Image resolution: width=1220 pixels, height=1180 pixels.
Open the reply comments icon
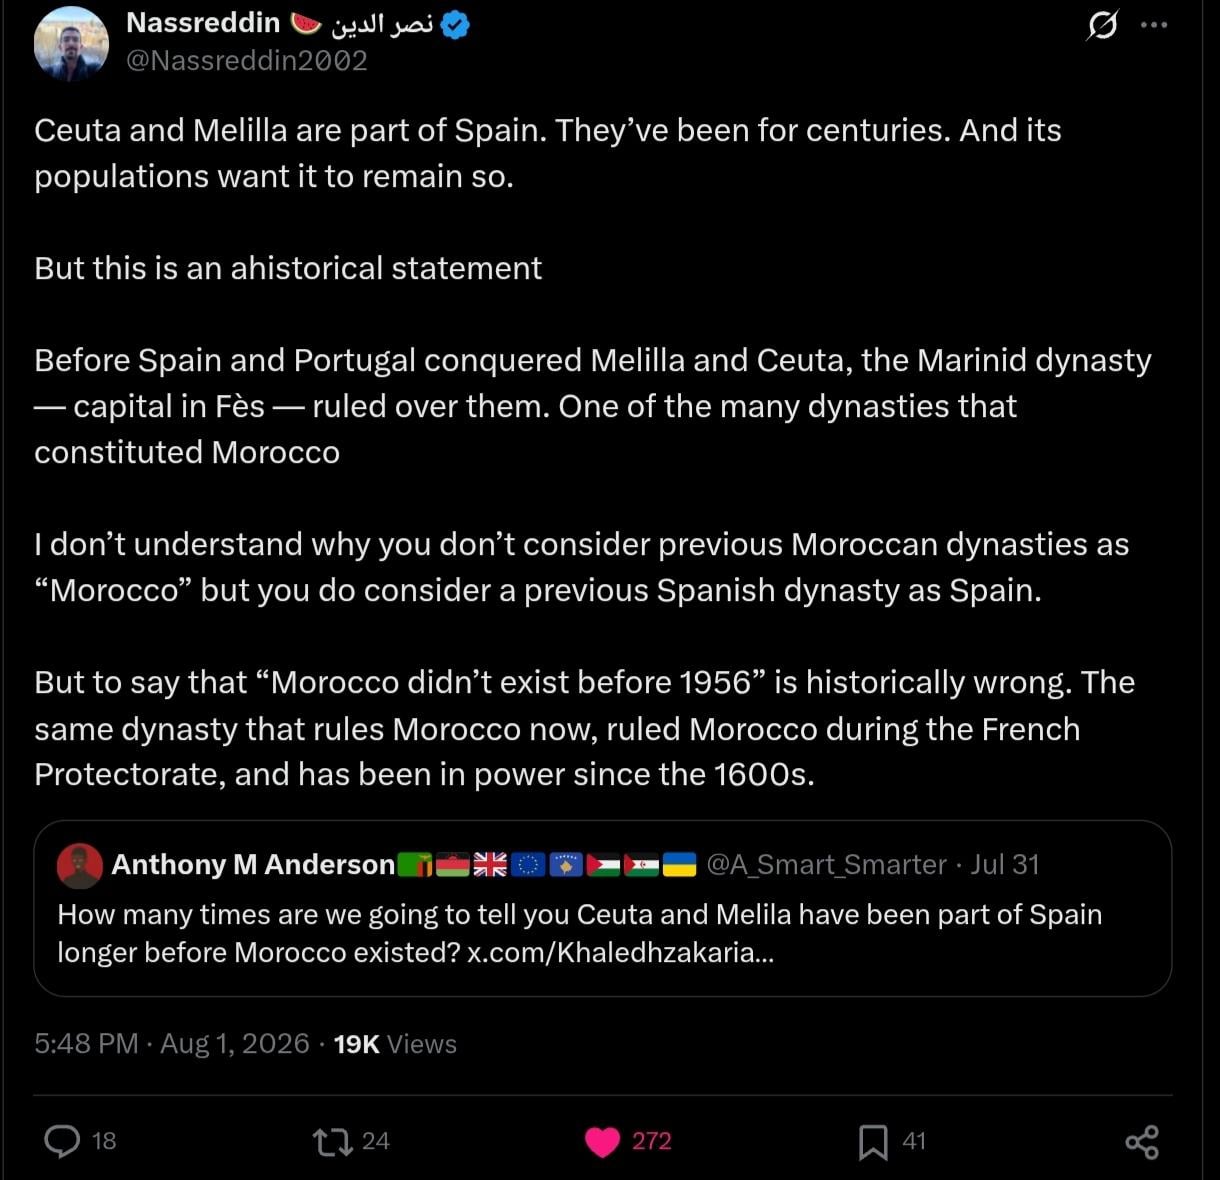point(63,1141)
